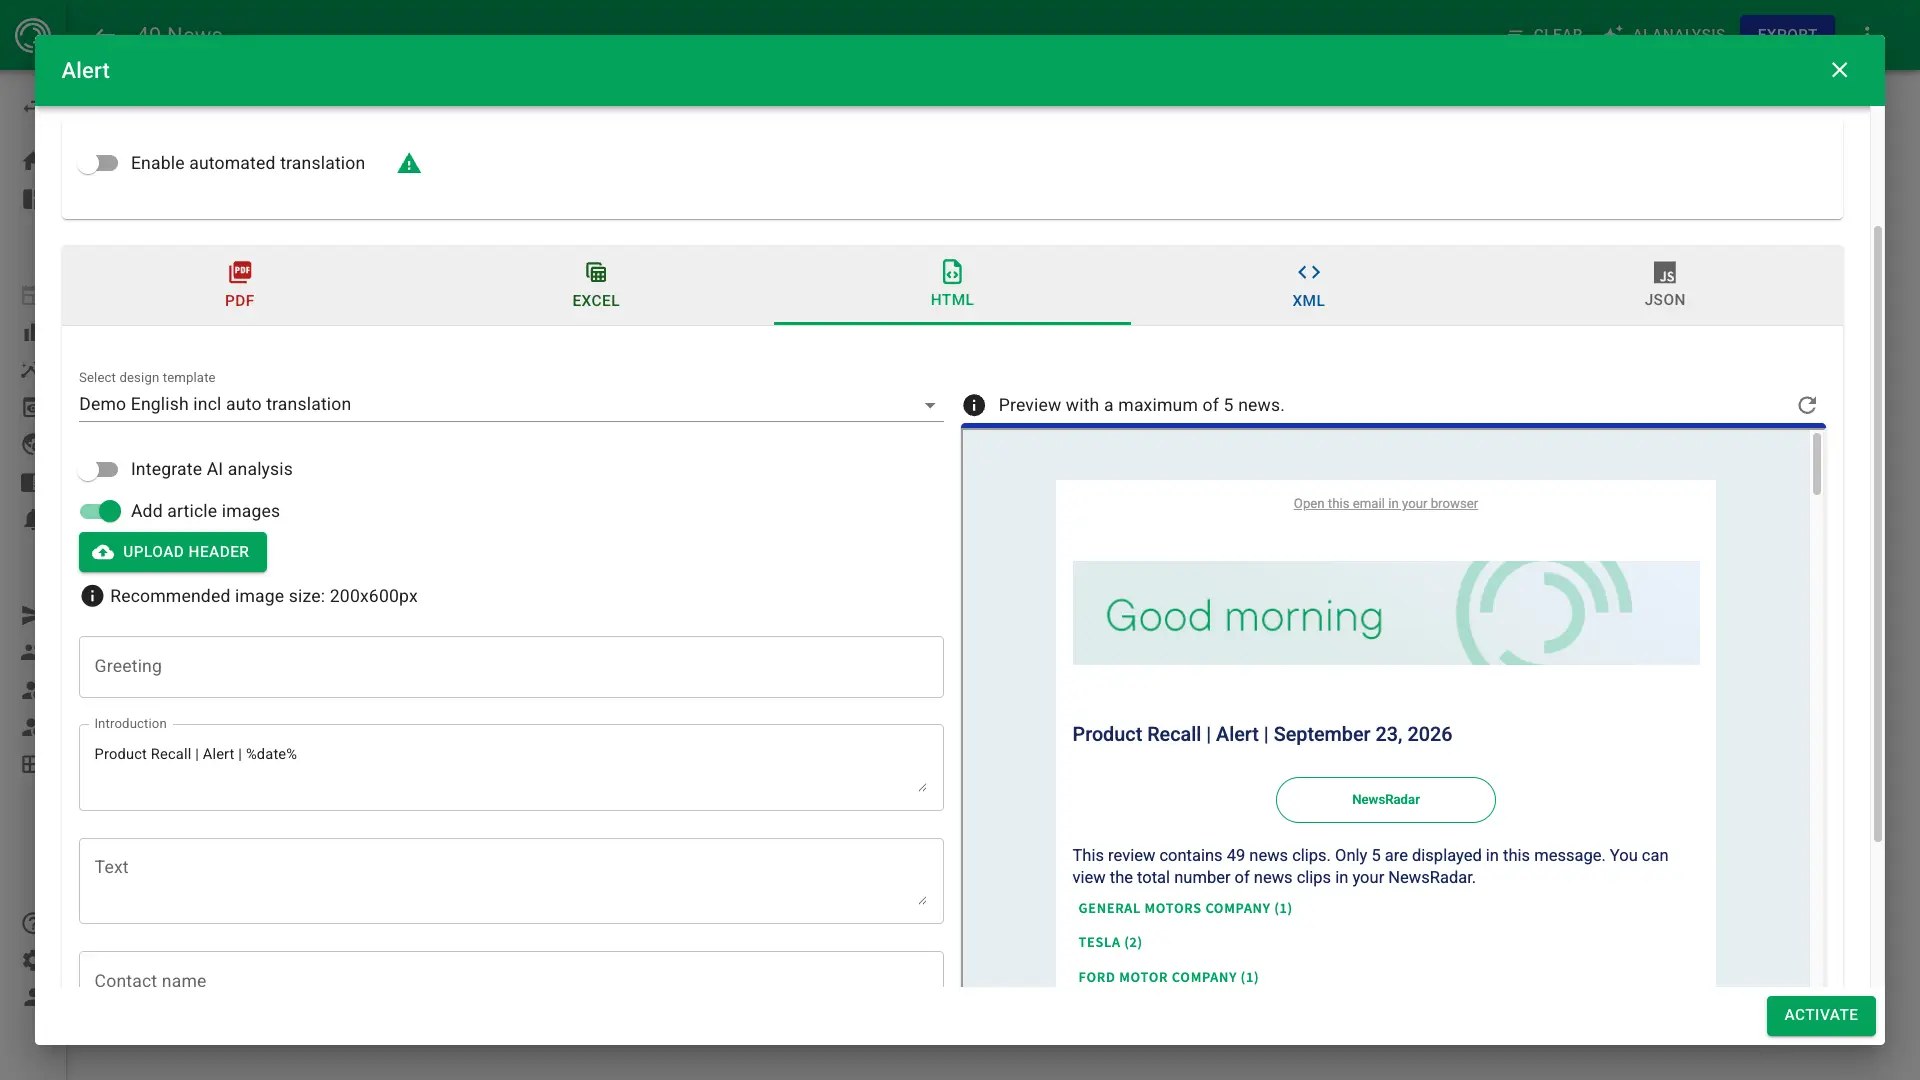1920x1080 pixels.
Task: Click the 'Alert' dialog title
Action: [86, 70]
